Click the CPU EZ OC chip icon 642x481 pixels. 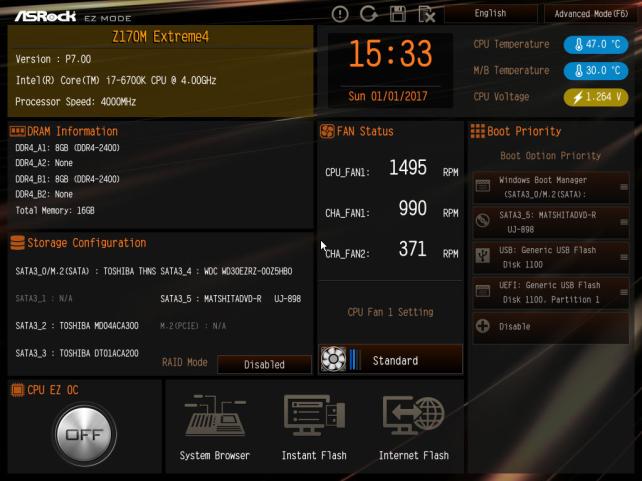point(17,390)
